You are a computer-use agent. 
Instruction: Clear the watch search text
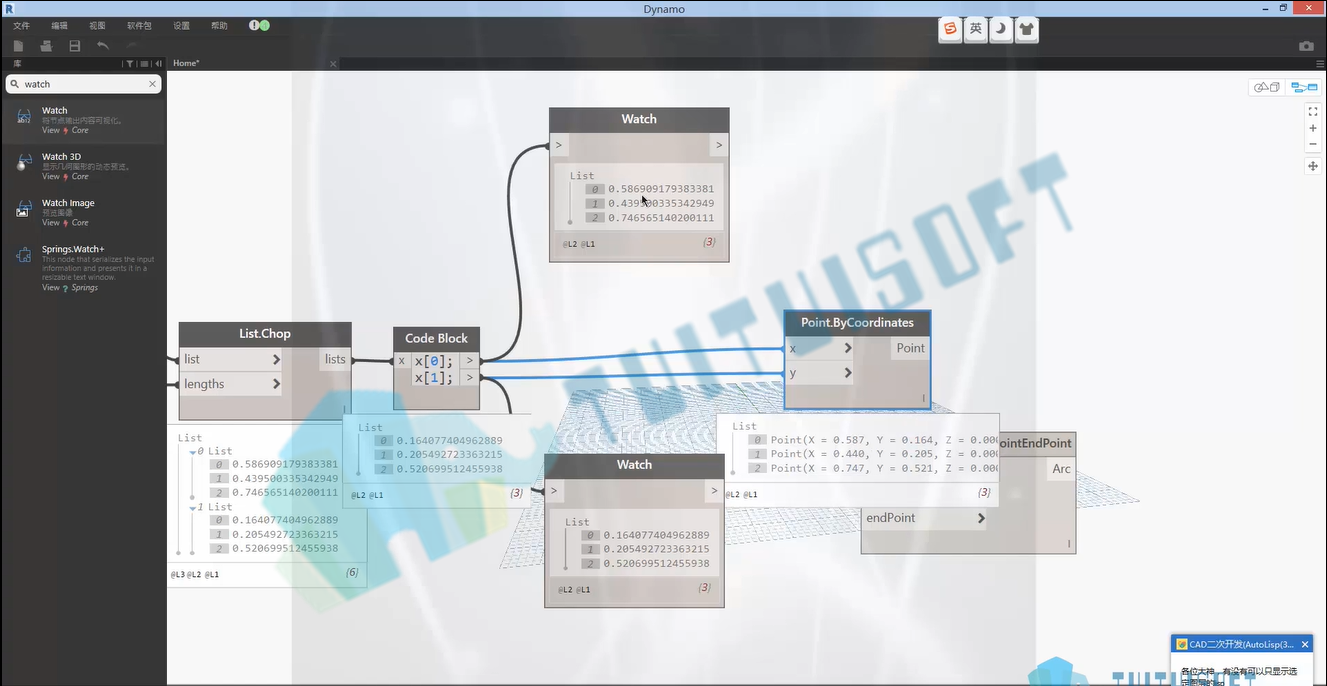click(153, 84)
